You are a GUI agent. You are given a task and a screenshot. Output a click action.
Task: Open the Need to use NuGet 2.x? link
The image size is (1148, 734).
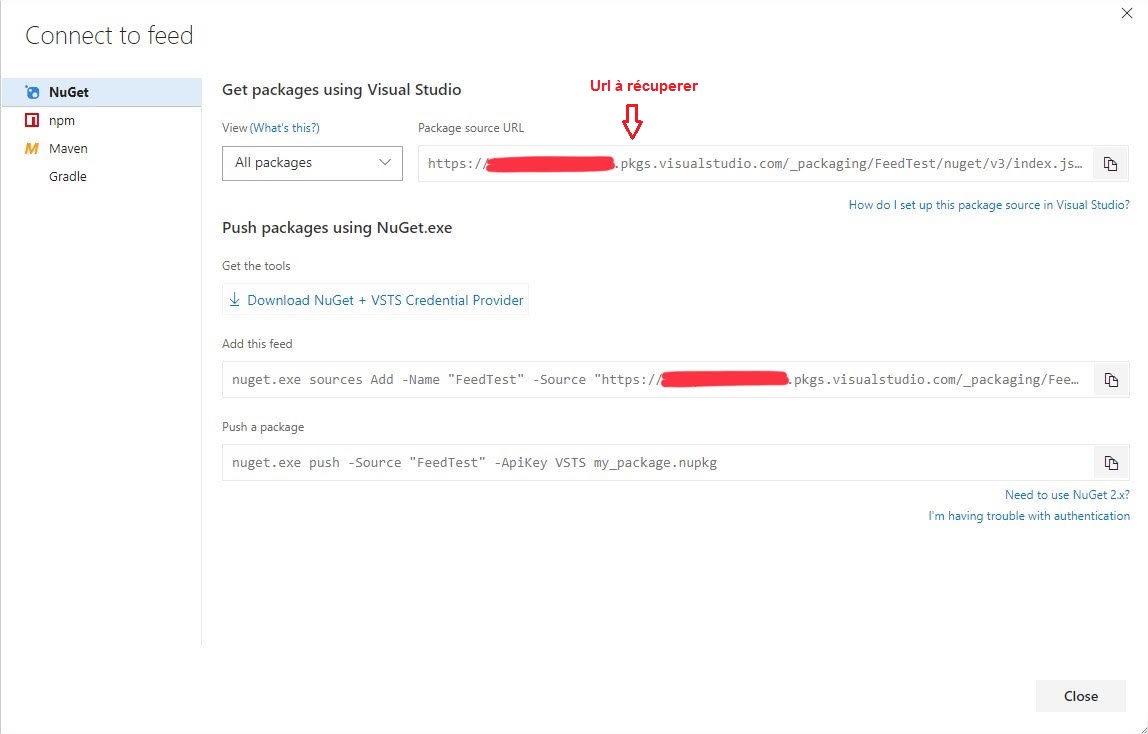coord(1067,495)
